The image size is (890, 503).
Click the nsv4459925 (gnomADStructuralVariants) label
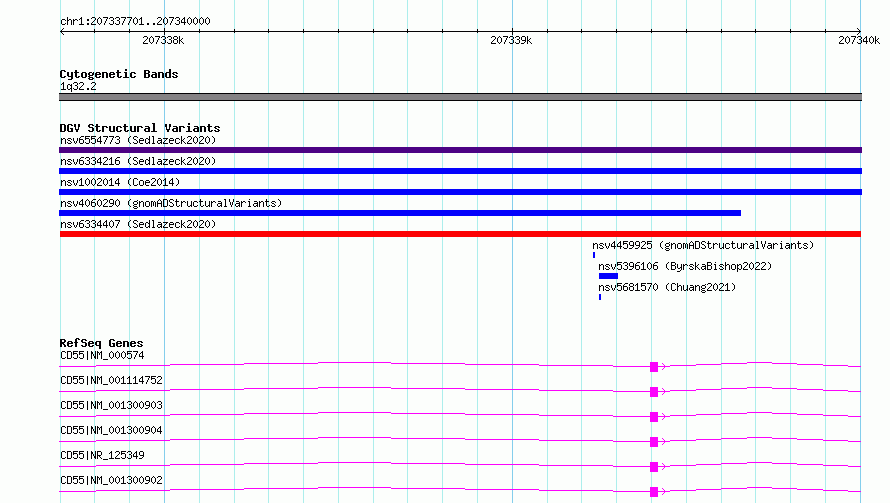[703, 245]
